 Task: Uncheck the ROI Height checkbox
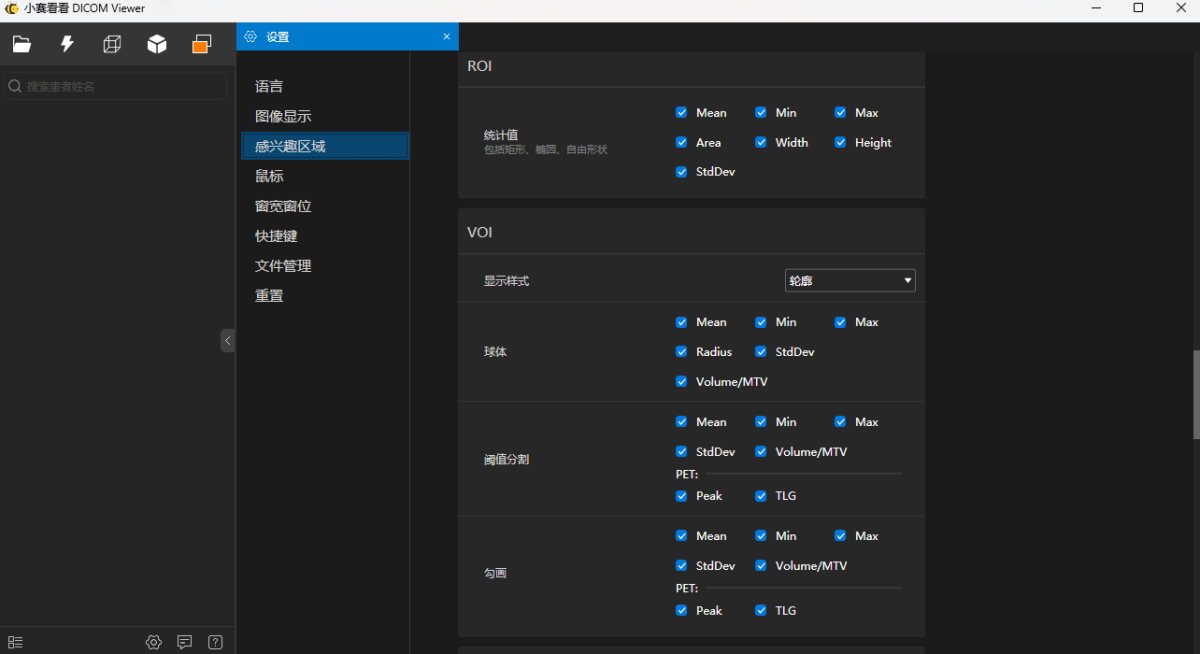pyautogui.click(x=841, y=143)
